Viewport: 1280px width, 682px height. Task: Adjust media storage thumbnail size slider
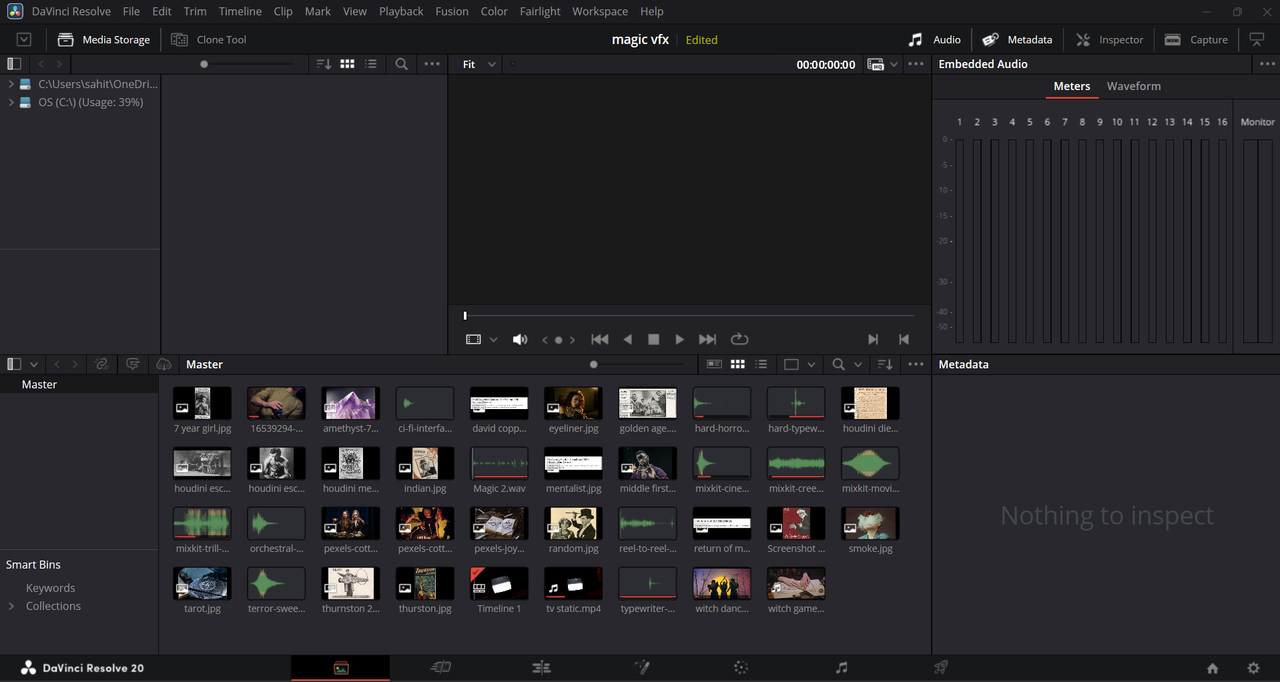point(204,64)
